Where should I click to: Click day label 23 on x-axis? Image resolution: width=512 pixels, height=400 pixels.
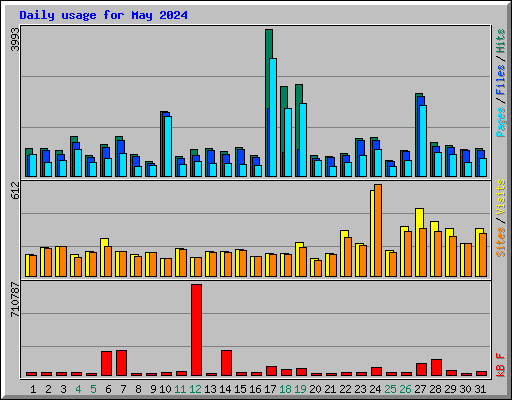360,389
